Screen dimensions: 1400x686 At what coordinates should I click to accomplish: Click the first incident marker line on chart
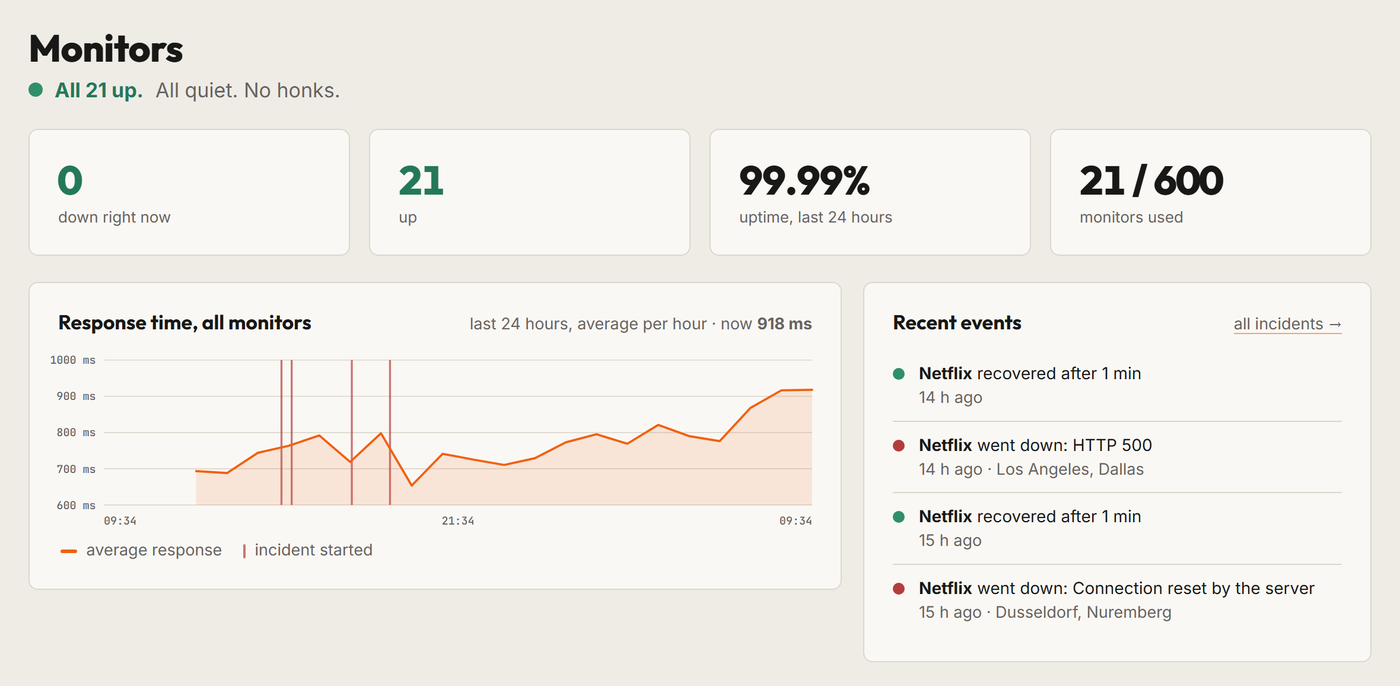coord(281,432)
